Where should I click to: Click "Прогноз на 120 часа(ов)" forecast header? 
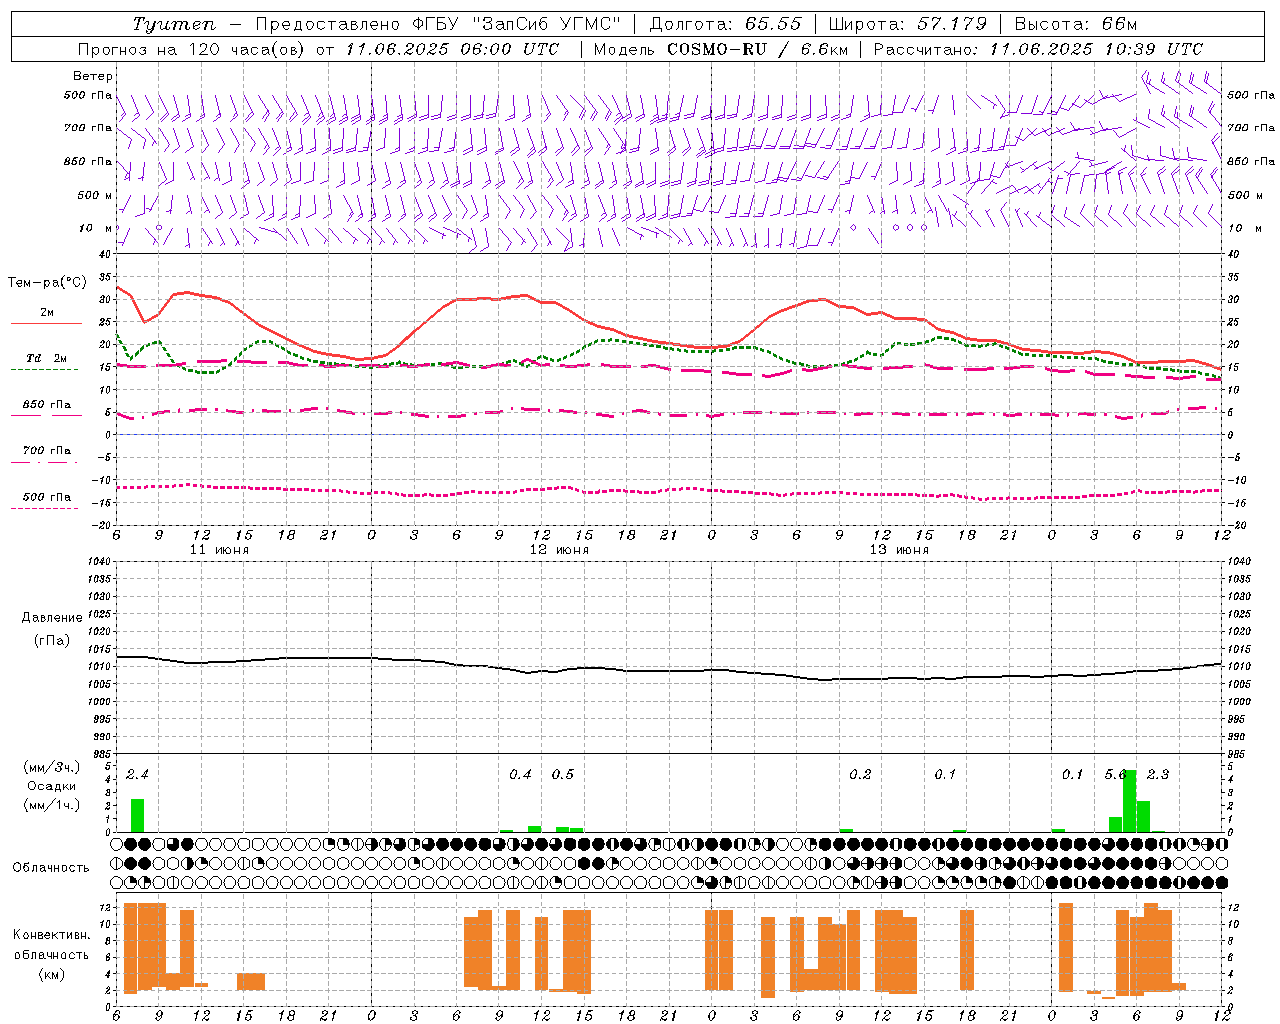(x=192, y=49)
